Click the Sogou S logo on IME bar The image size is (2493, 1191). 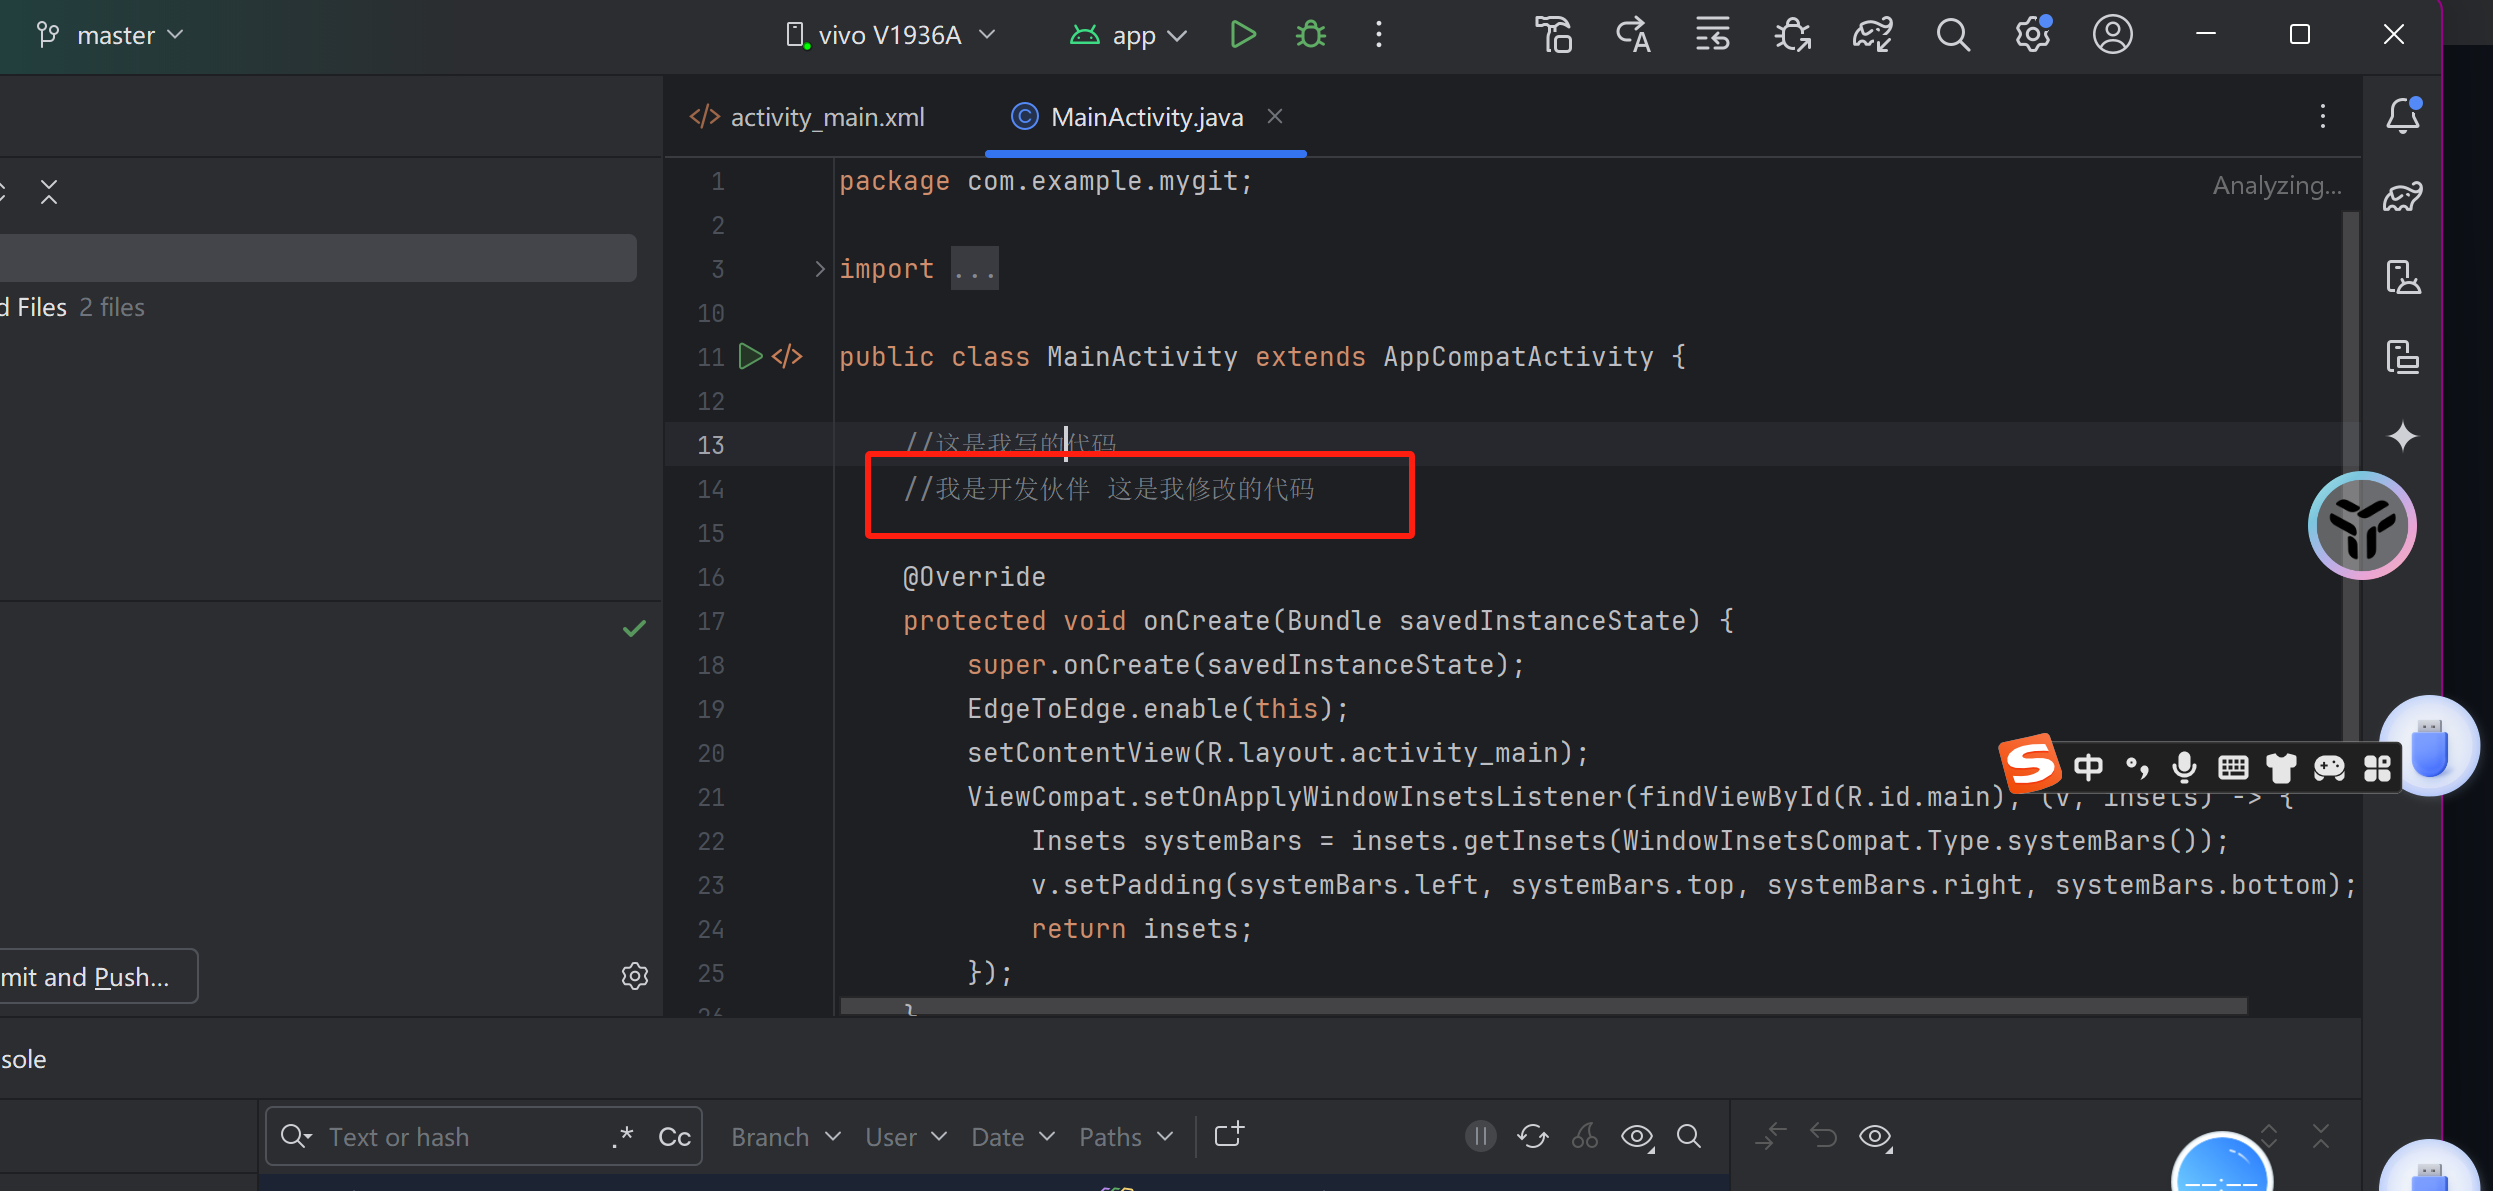coord(2030,764)
